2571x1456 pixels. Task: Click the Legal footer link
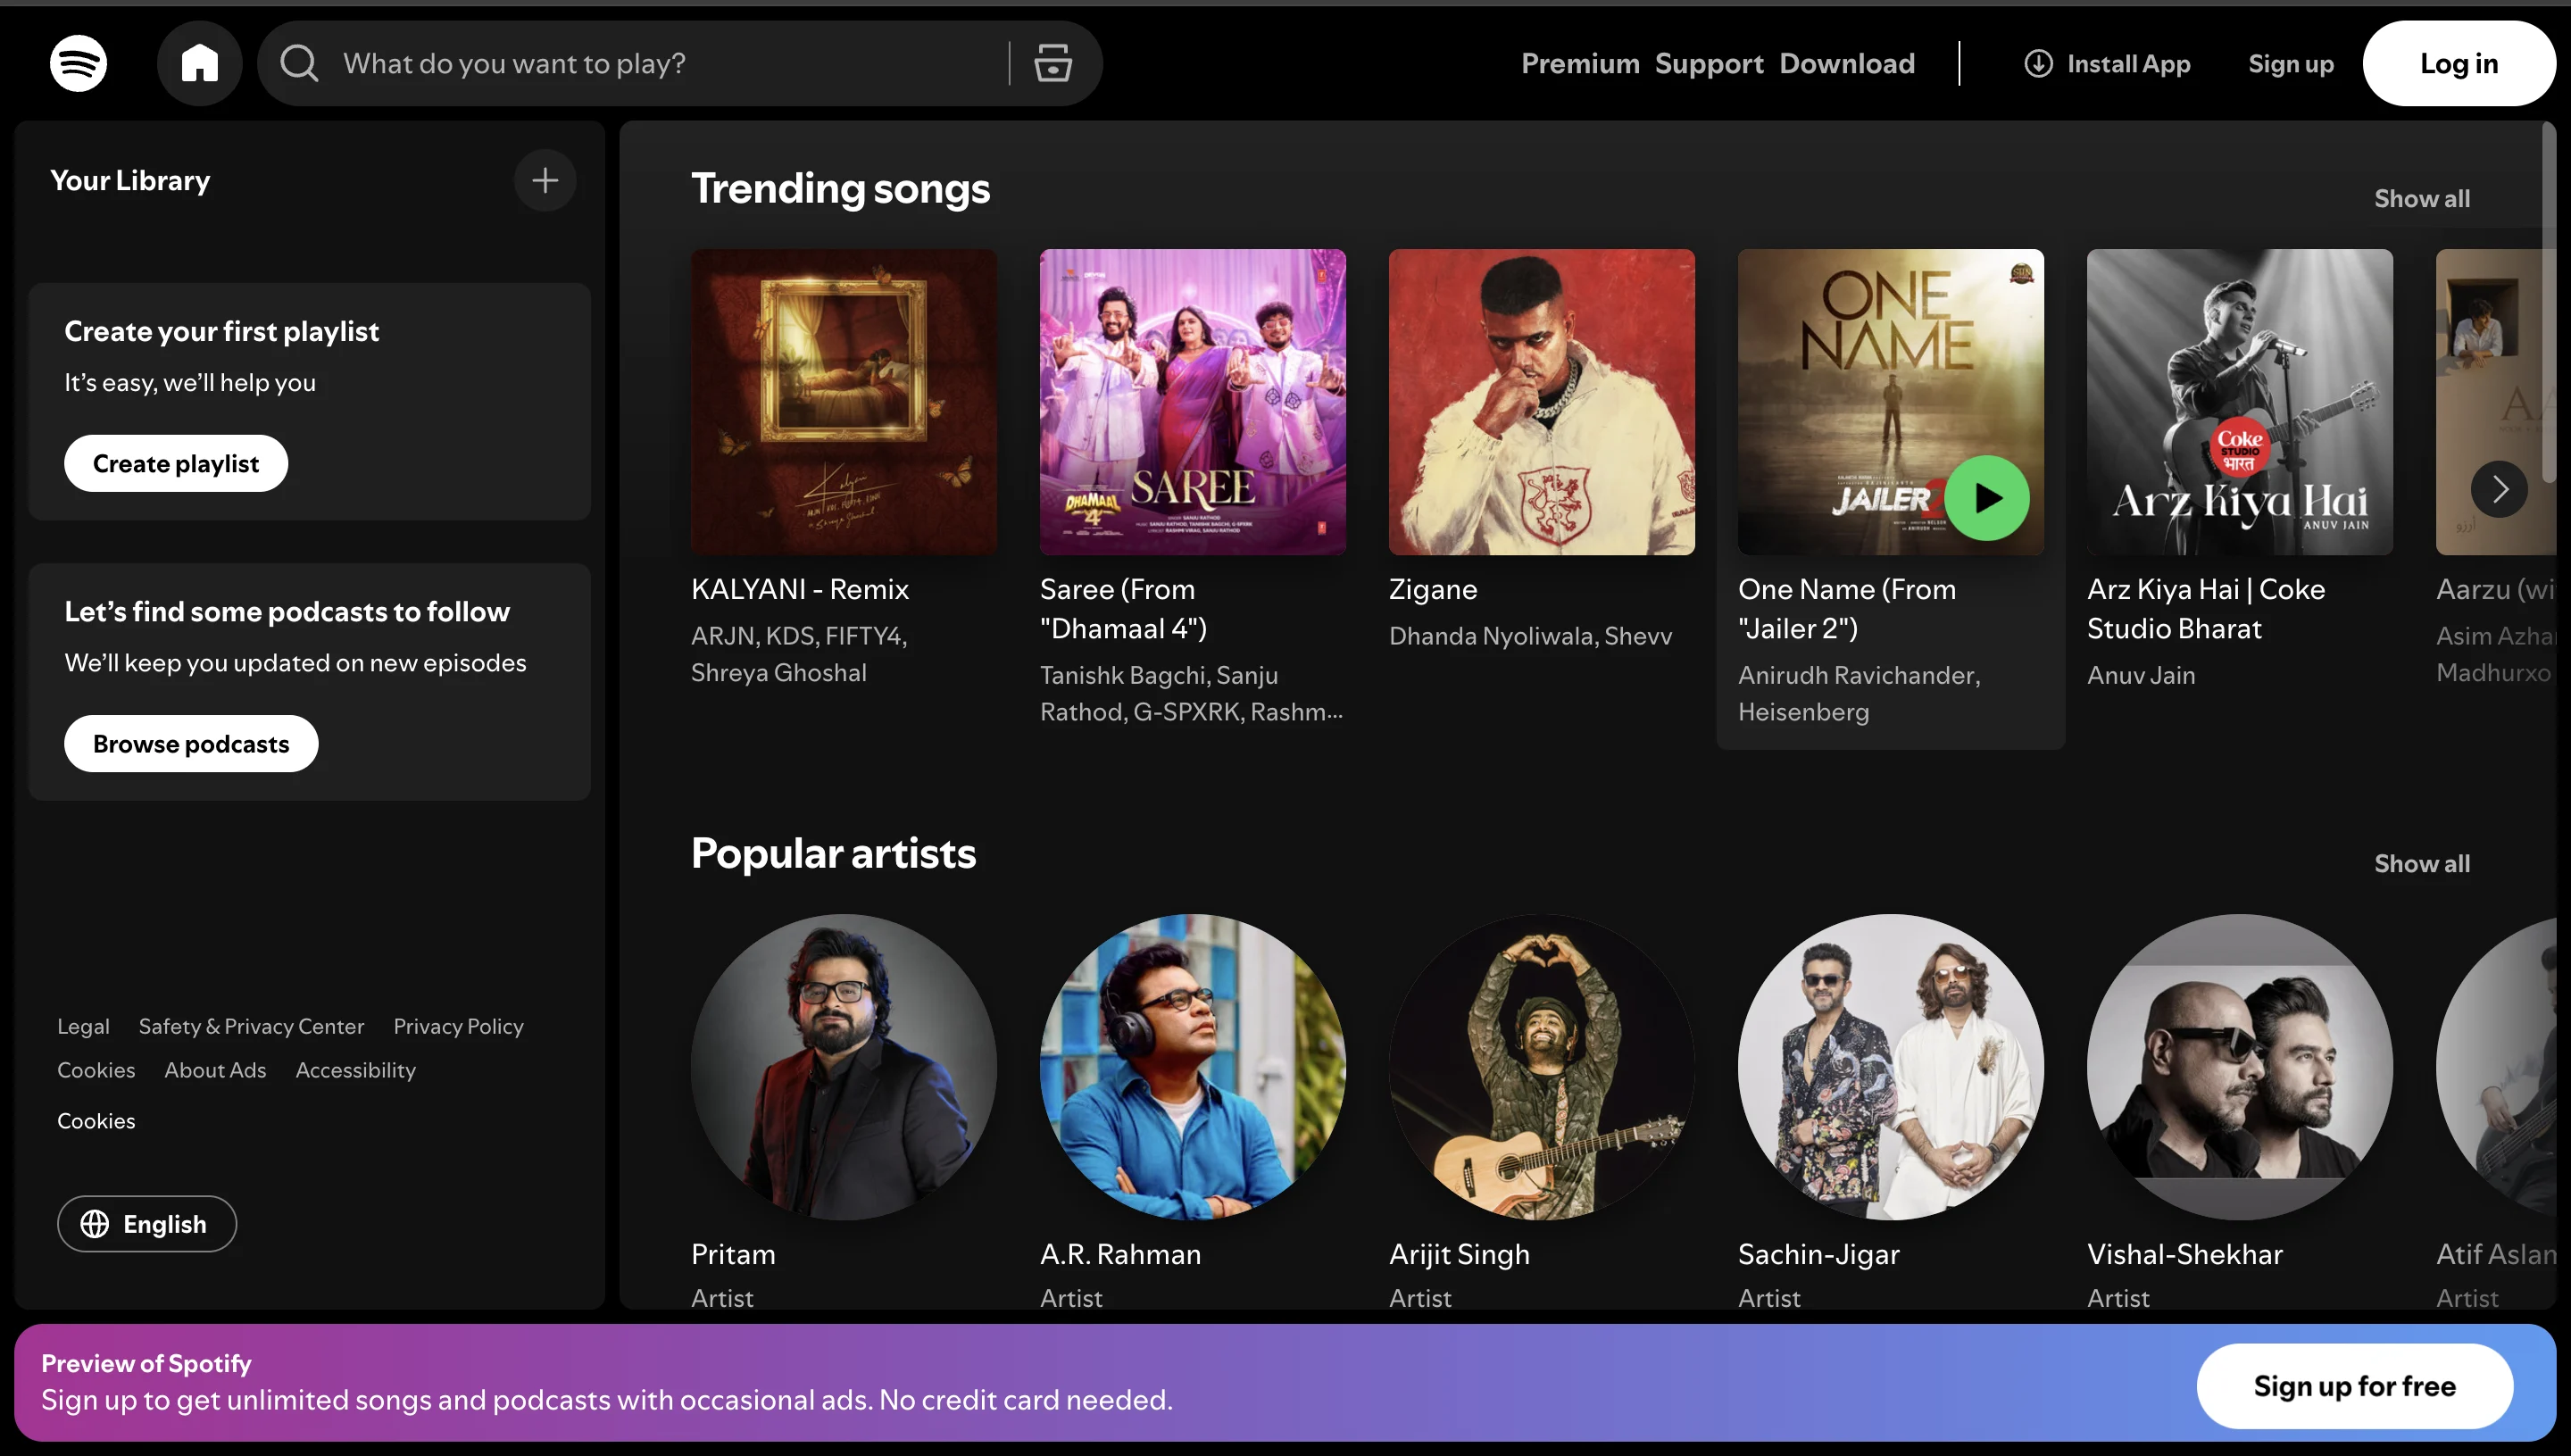(83, 1026)
